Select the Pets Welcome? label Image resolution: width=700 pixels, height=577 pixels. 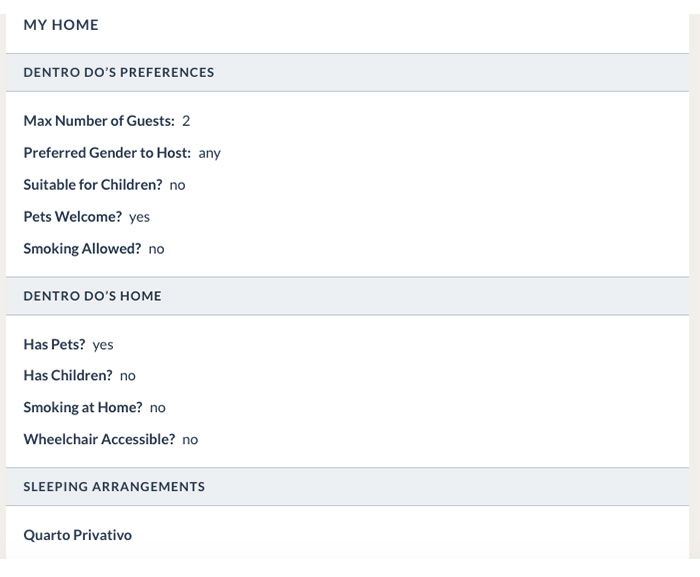tap(73, 217)
